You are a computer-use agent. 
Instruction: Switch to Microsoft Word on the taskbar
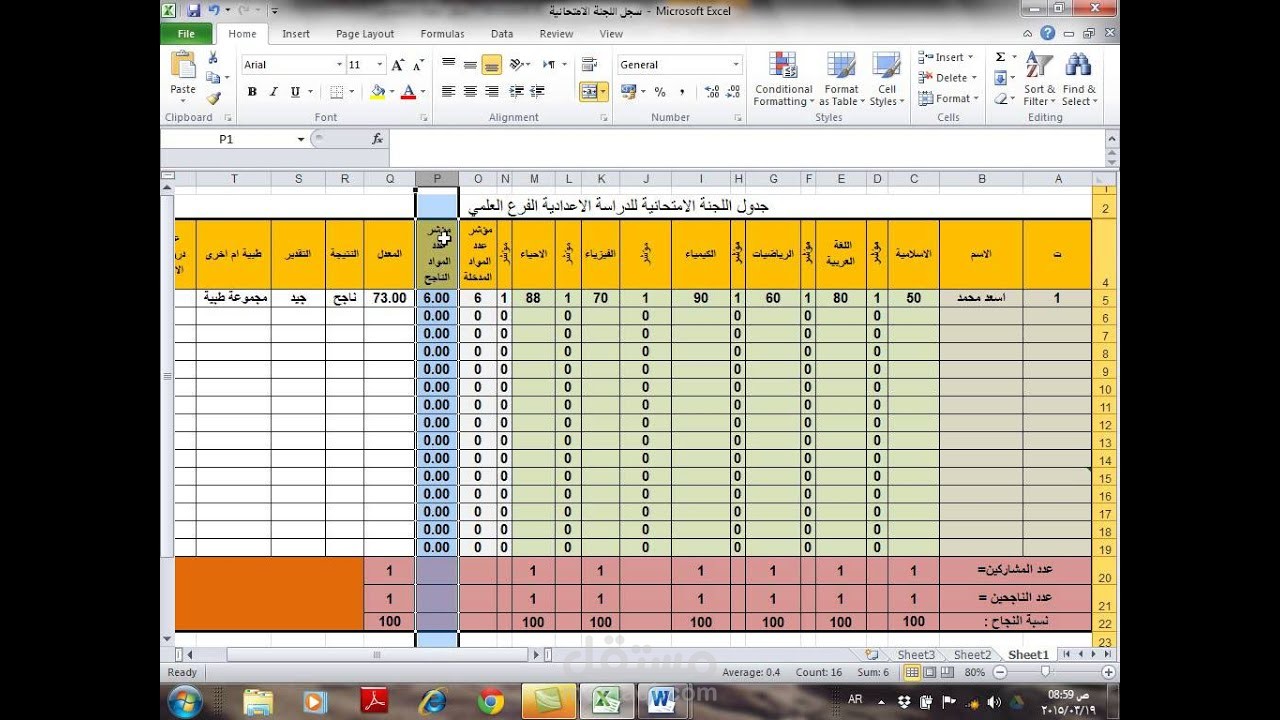662,701
